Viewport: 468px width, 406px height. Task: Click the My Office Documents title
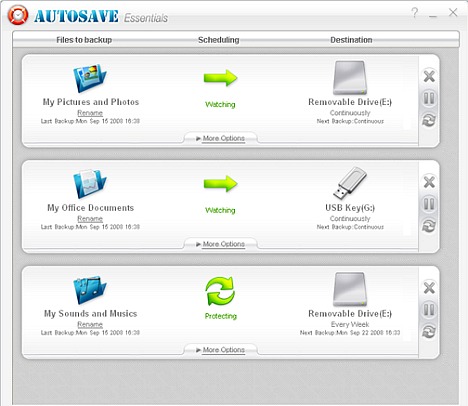point(90,208)
